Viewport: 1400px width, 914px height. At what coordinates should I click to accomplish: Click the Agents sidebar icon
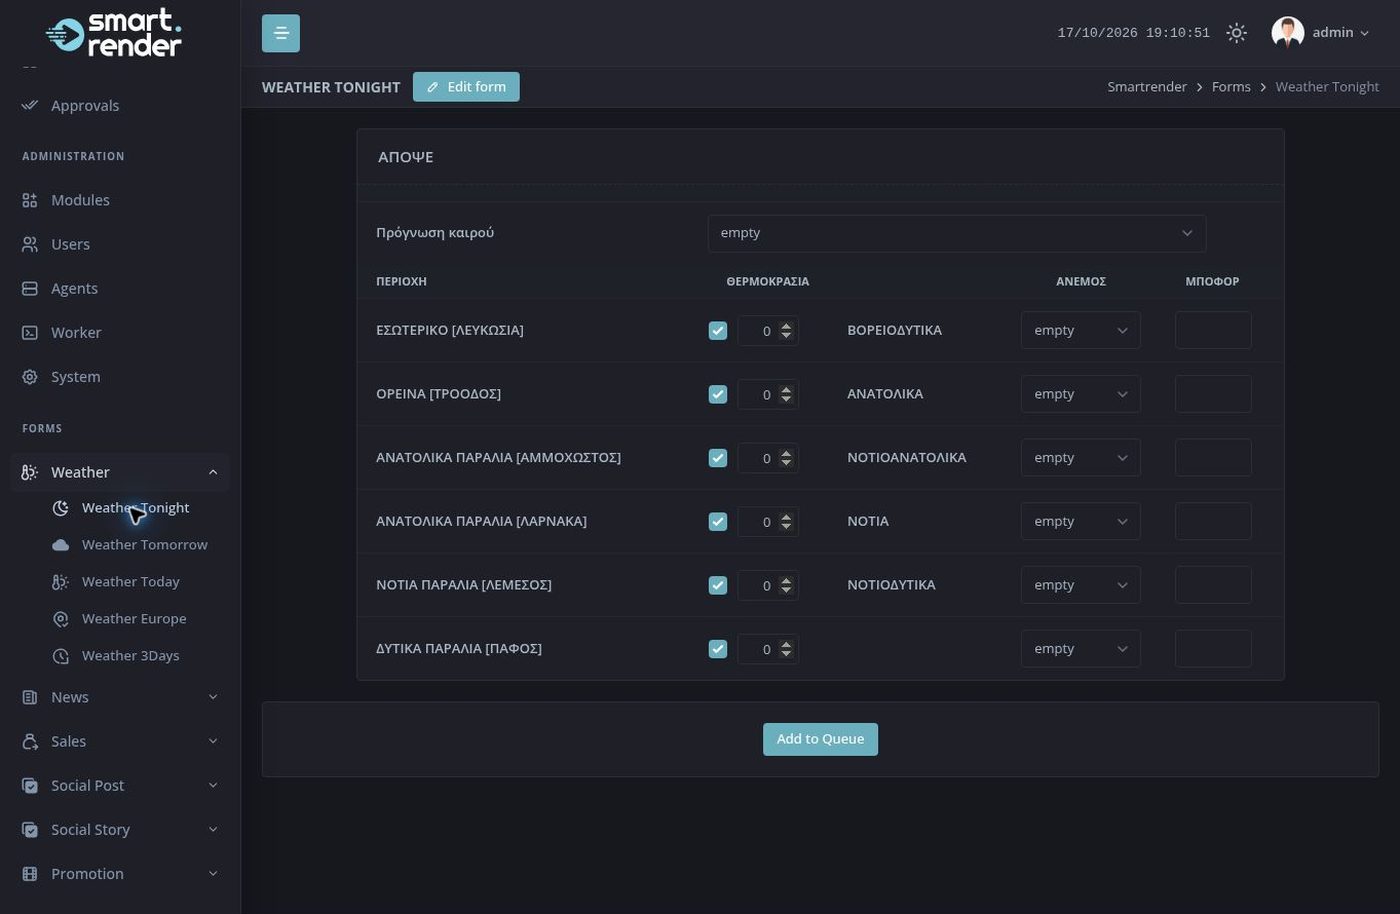click(30, 288)
